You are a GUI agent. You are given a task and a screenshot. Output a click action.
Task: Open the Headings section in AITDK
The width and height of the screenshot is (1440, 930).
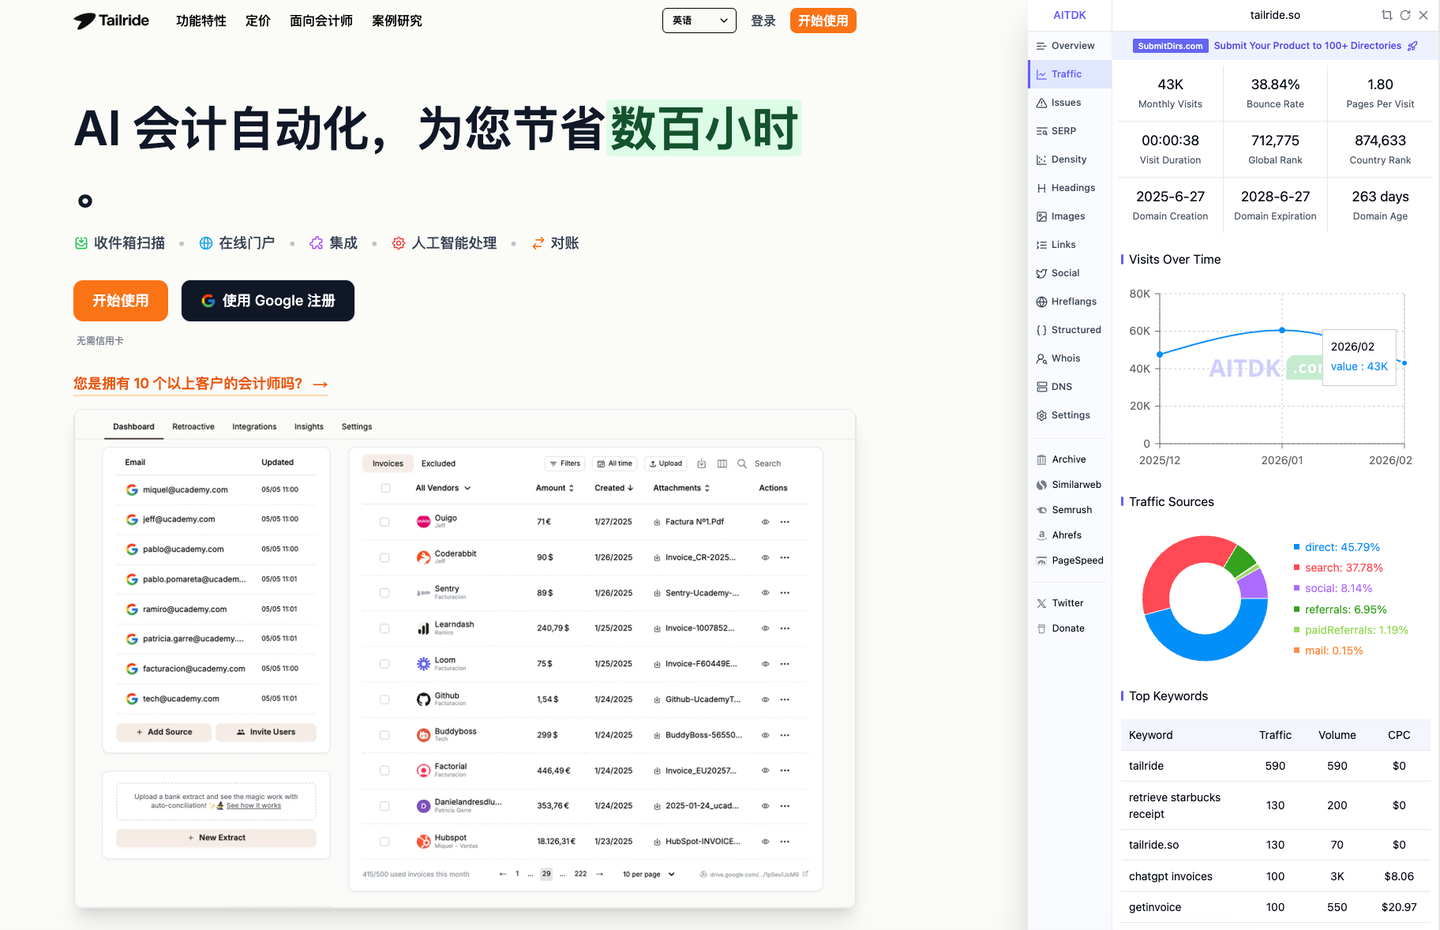1070,188
